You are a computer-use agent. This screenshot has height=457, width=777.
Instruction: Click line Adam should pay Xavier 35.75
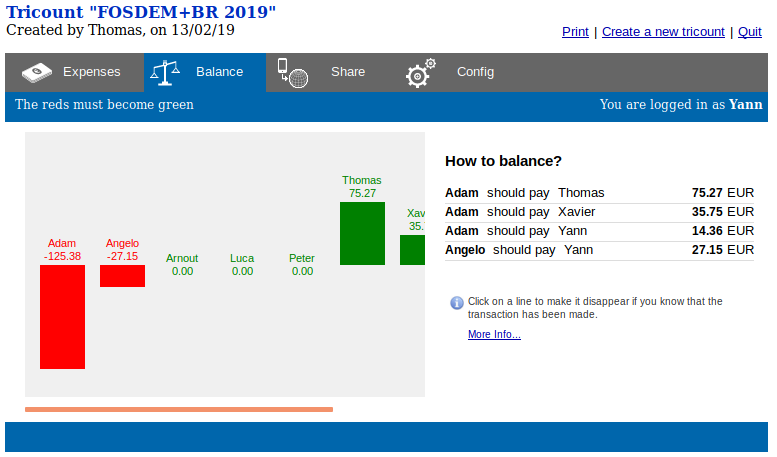tap(599, 212)
